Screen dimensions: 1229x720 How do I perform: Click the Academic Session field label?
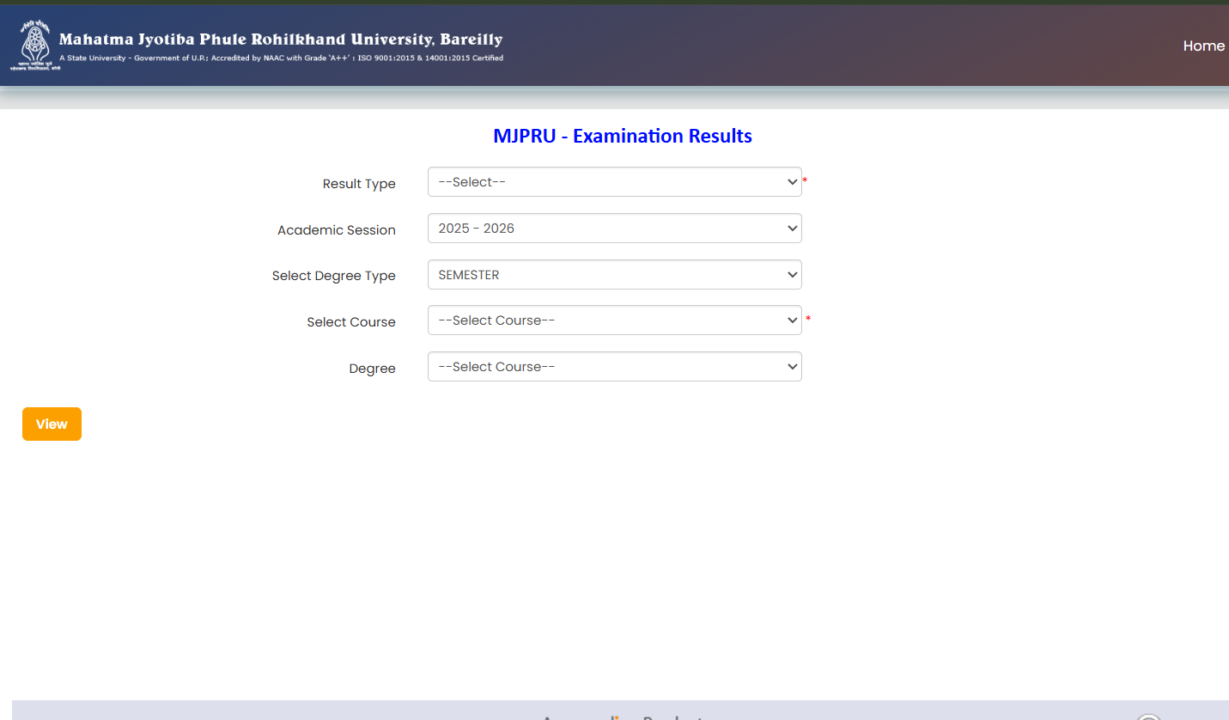coord(336,229)
